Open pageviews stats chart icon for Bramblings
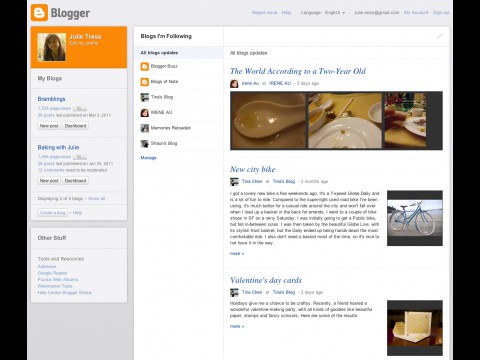Viewport: 480px width, 360px height. point(80,109)
